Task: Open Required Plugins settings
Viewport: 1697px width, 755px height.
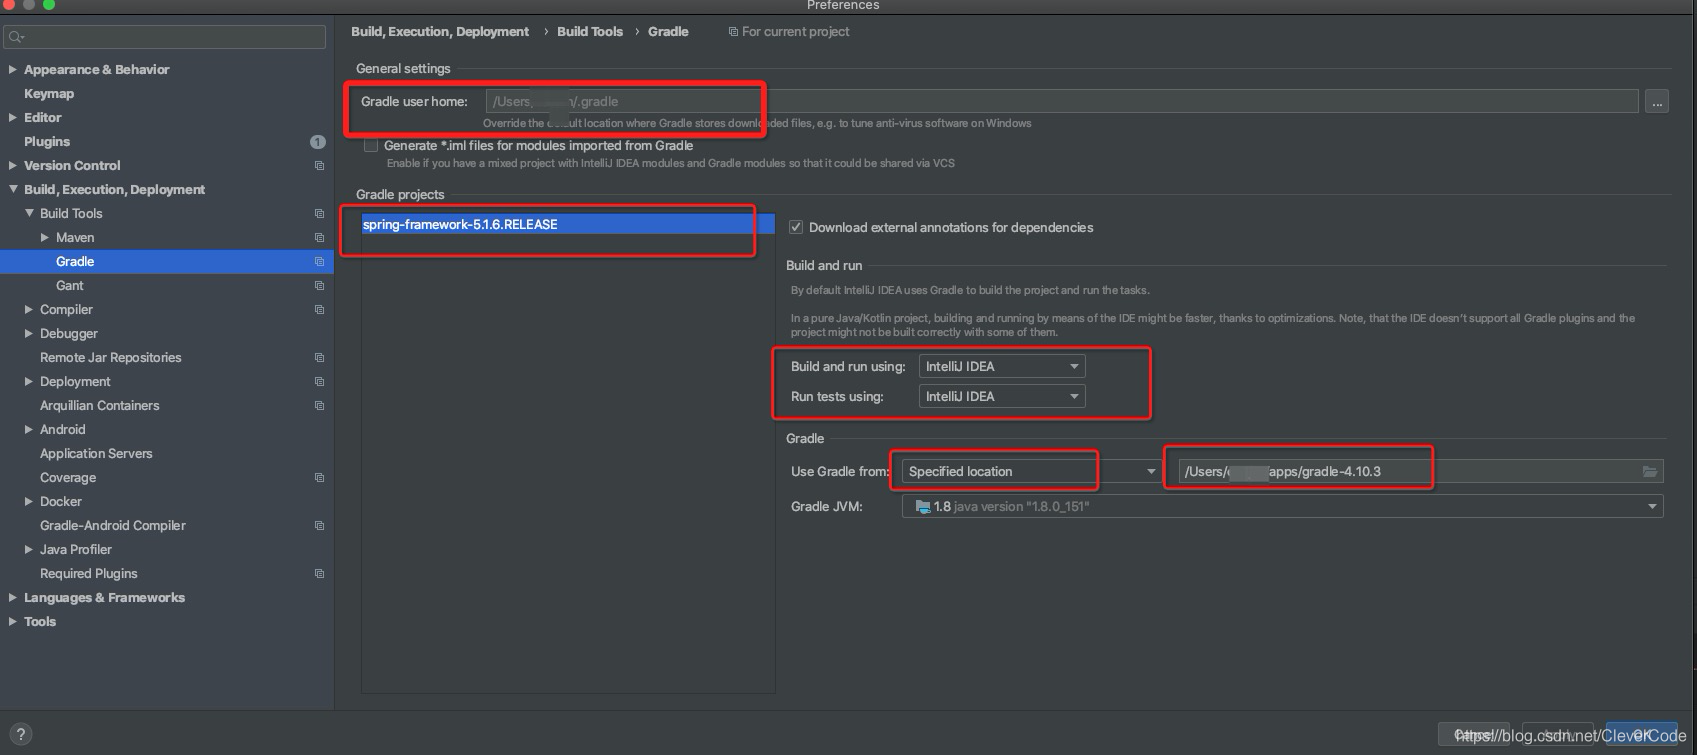Action: coord(89,573)
